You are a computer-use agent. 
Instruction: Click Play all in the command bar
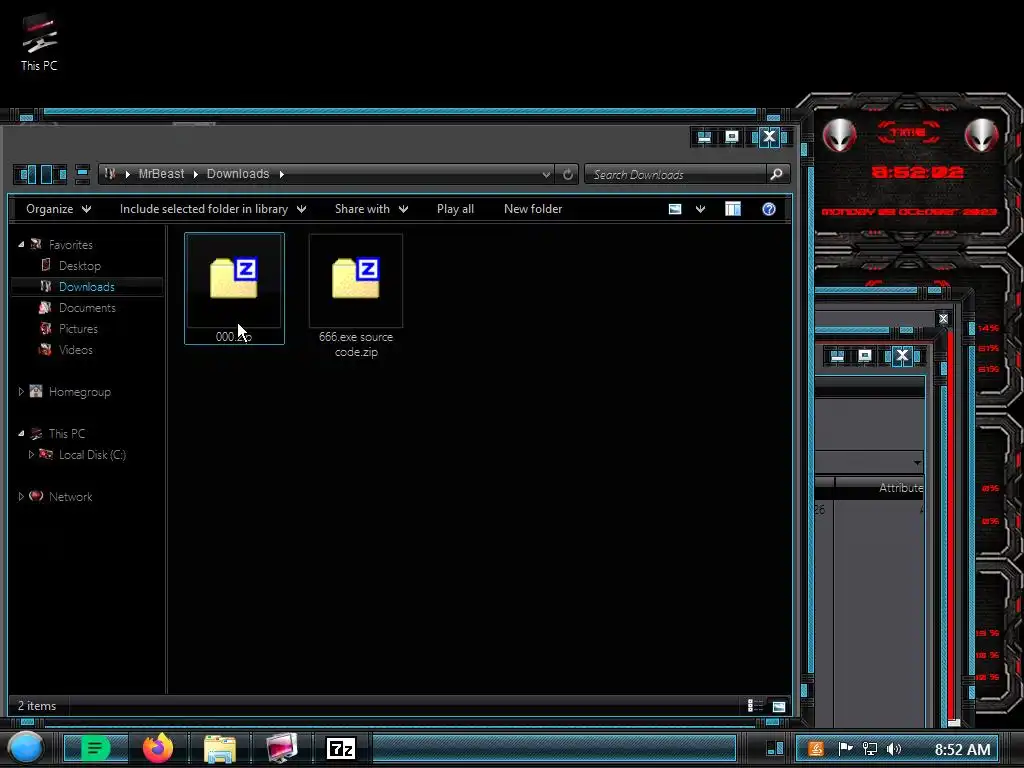[x=455, y=209]
